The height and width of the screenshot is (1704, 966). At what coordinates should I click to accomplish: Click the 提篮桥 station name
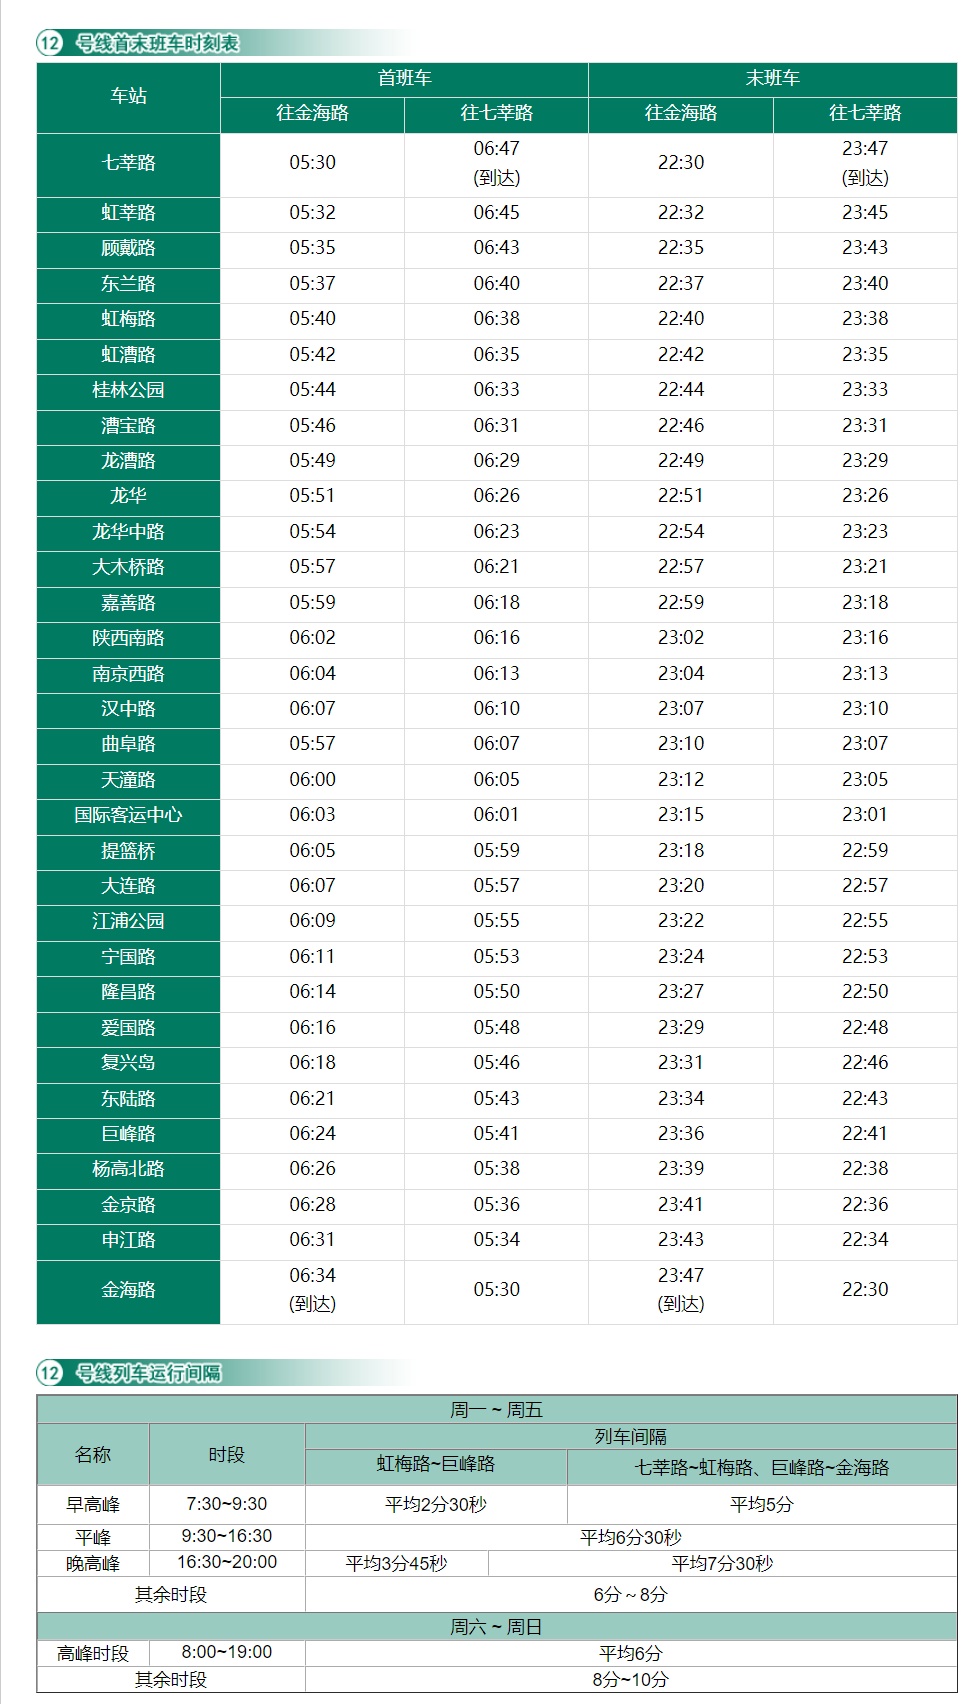[x=128, y=851]
